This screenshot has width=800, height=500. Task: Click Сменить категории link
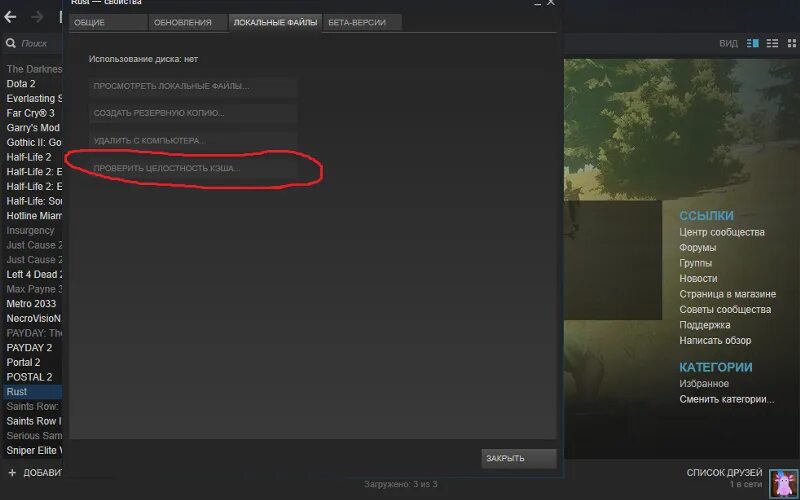click(727, 399)
